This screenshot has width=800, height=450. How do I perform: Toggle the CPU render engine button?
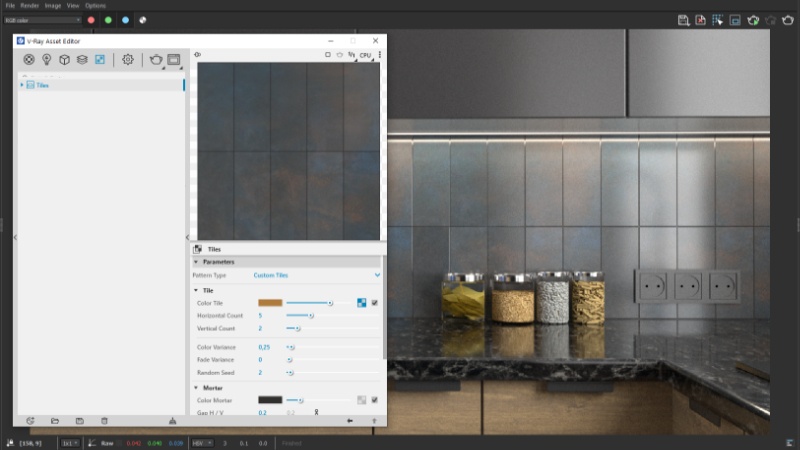point(365,55)
